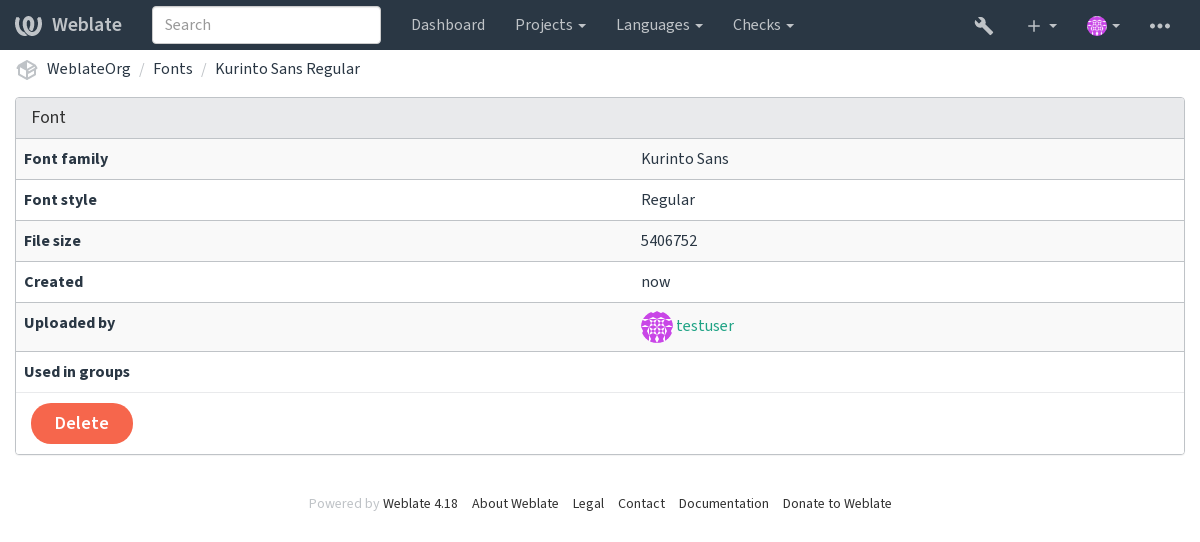This screenshot has width=1200, height=542.
Task: Open WeblateOrg breadcrumb link
Action: tap(89, 69)
